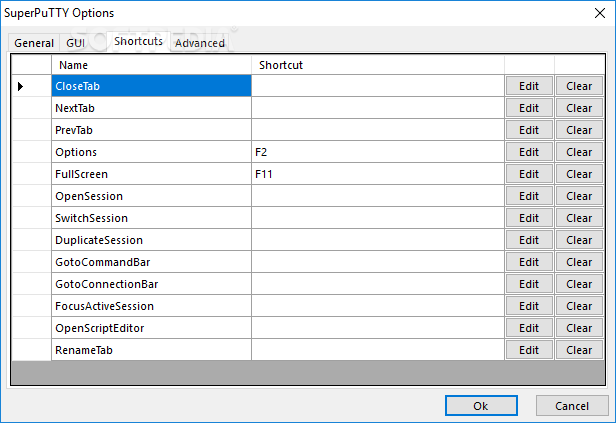Select the OpenSession name cell
The image size is (616, 423).
pos(151,196)
